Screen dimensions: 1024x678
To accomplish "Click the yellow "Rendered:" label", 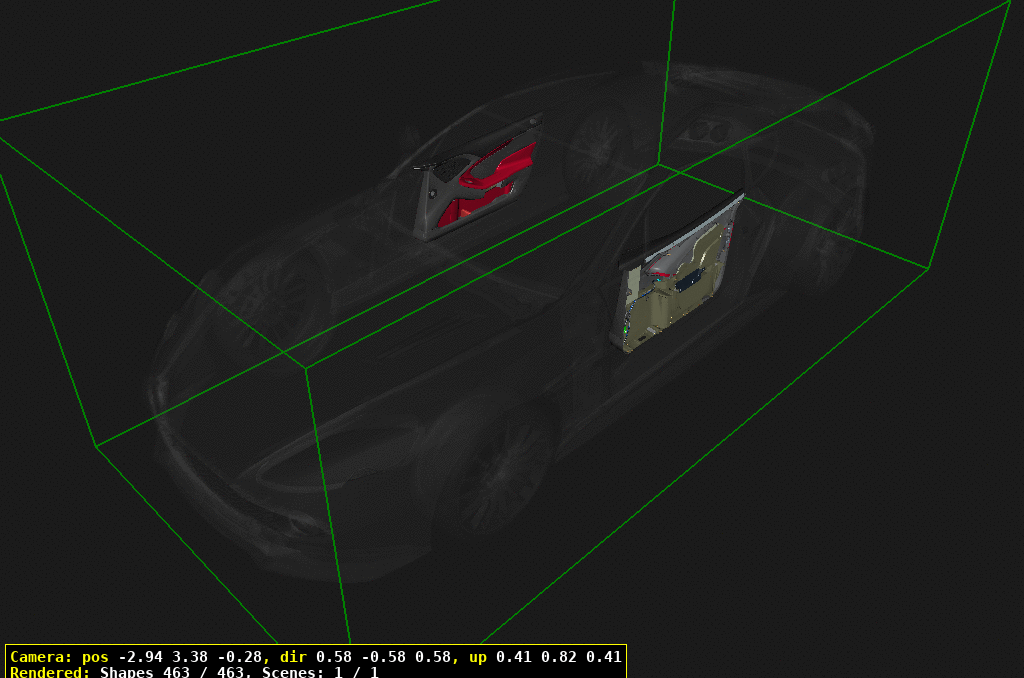I will click(x=50, y=672).
